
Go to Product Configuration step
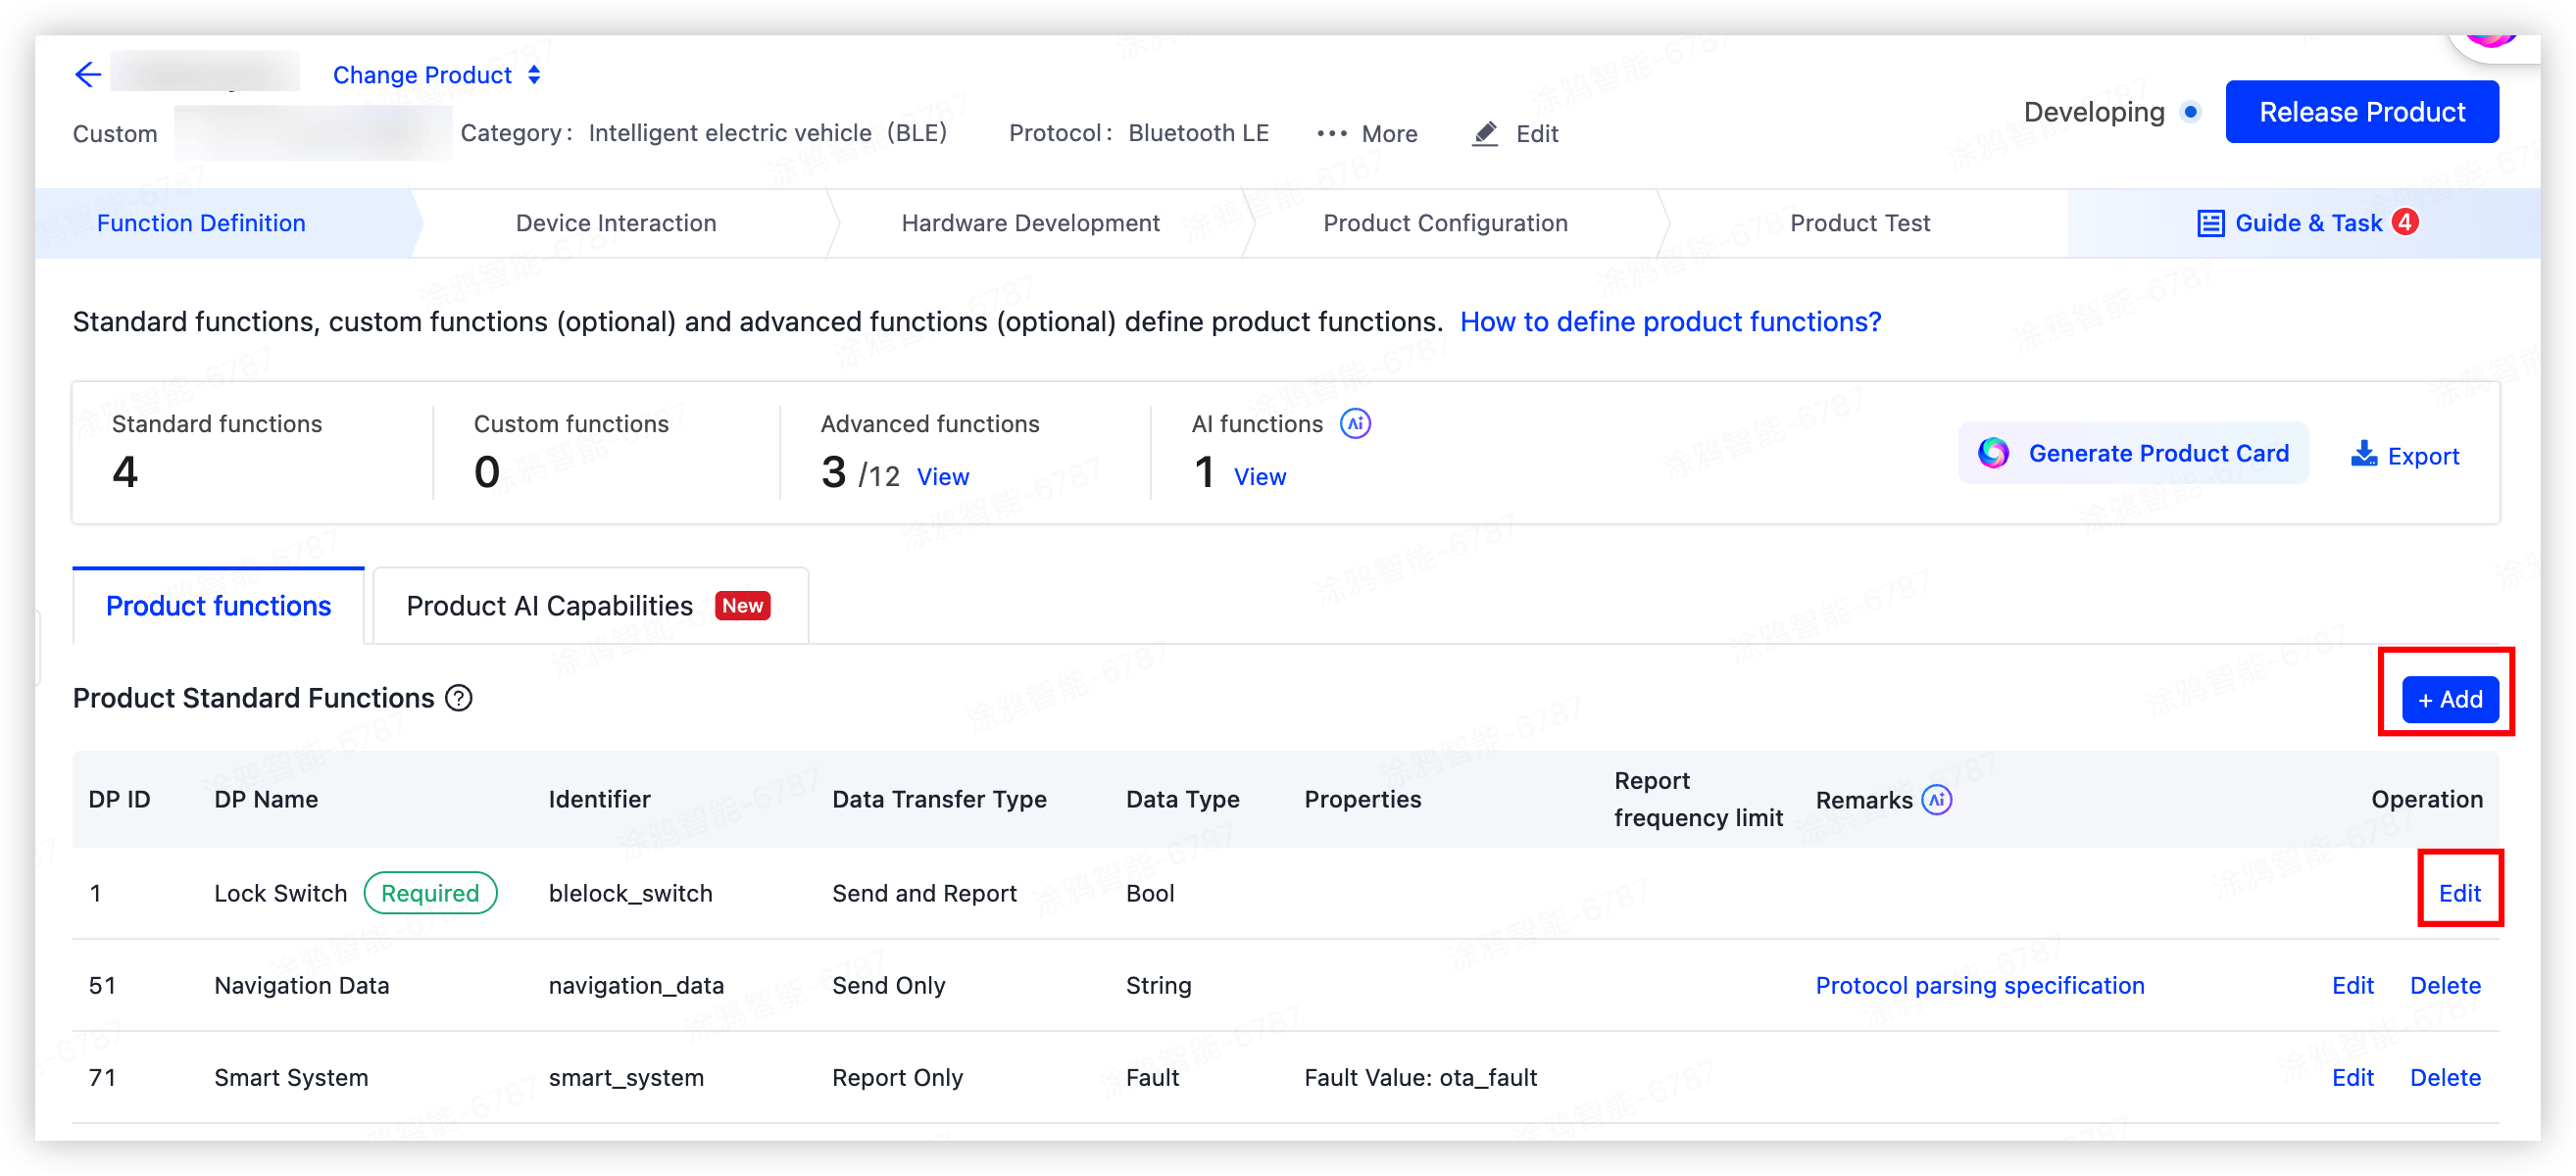[x=1445, y=223]
